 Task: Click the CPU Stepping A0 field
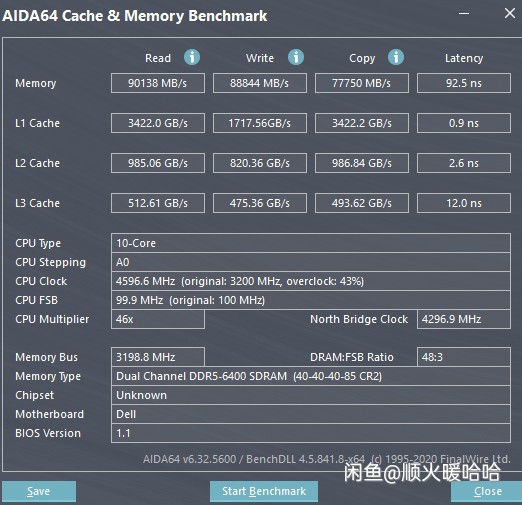tap(311, 262)
